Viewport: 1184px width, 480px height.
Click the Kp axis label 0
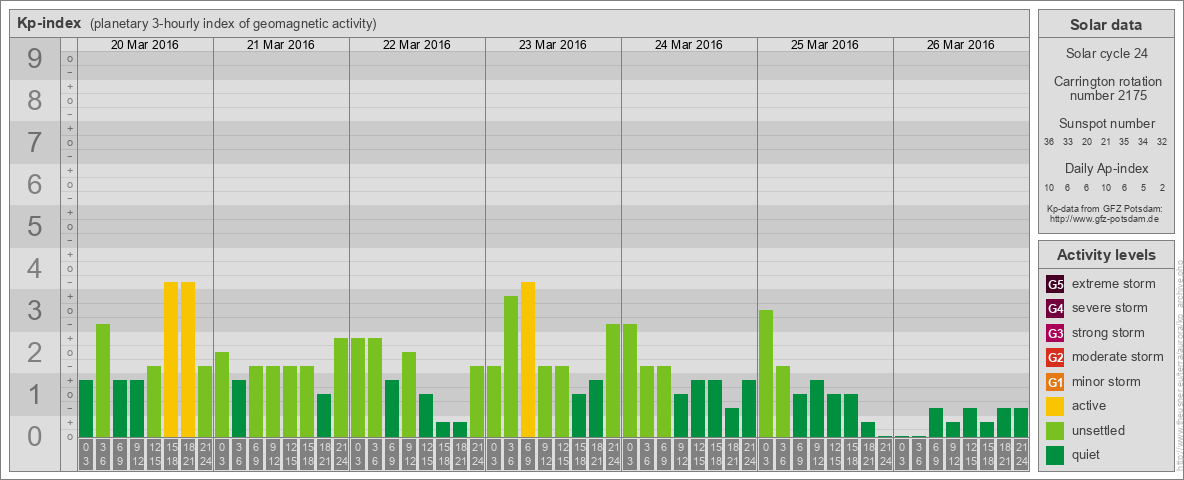[34, 436]
